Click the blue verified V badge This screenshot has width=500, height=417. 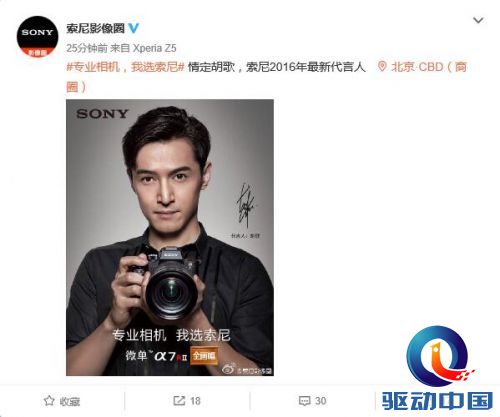pos(134,28)
